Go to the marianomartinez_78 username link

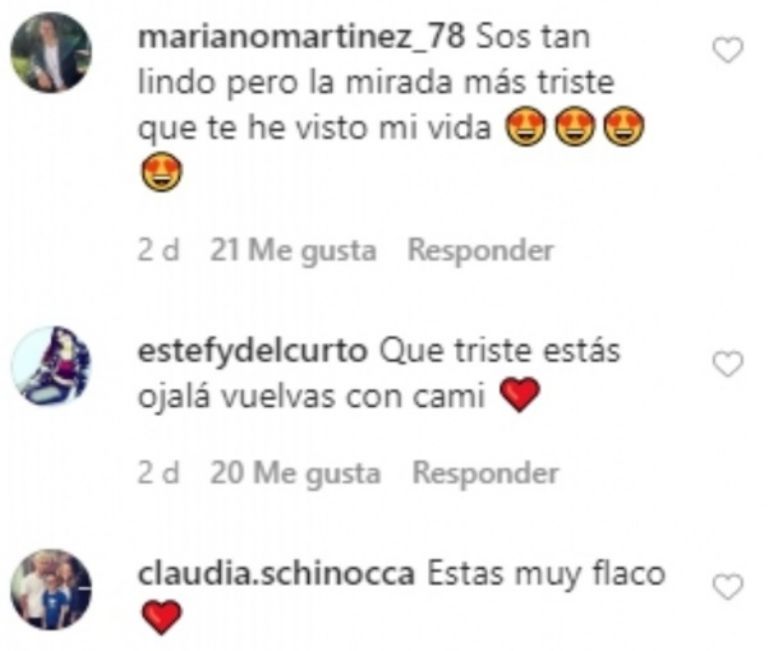pyautogui.click(x=301, y=37)
